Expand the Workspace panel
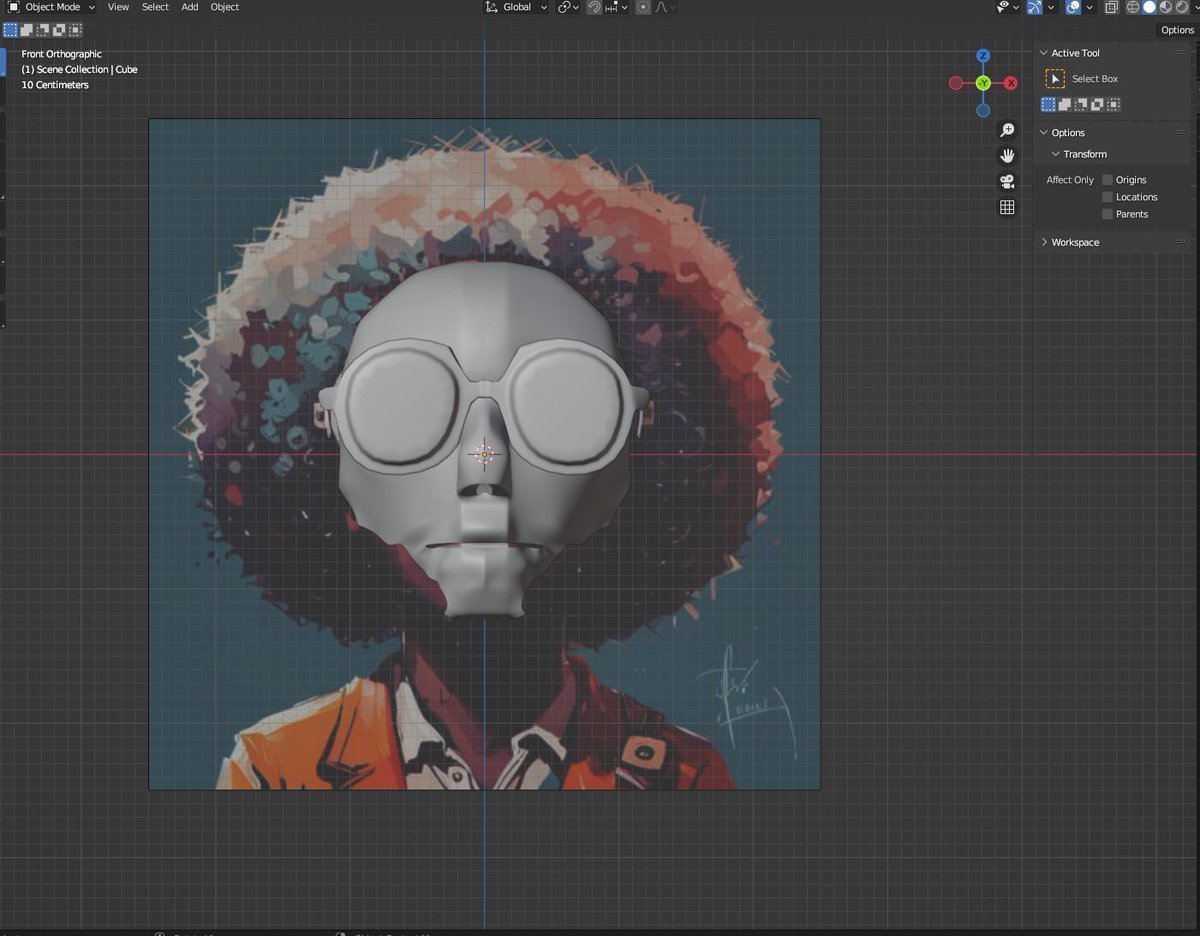 tap(1044, 242)
